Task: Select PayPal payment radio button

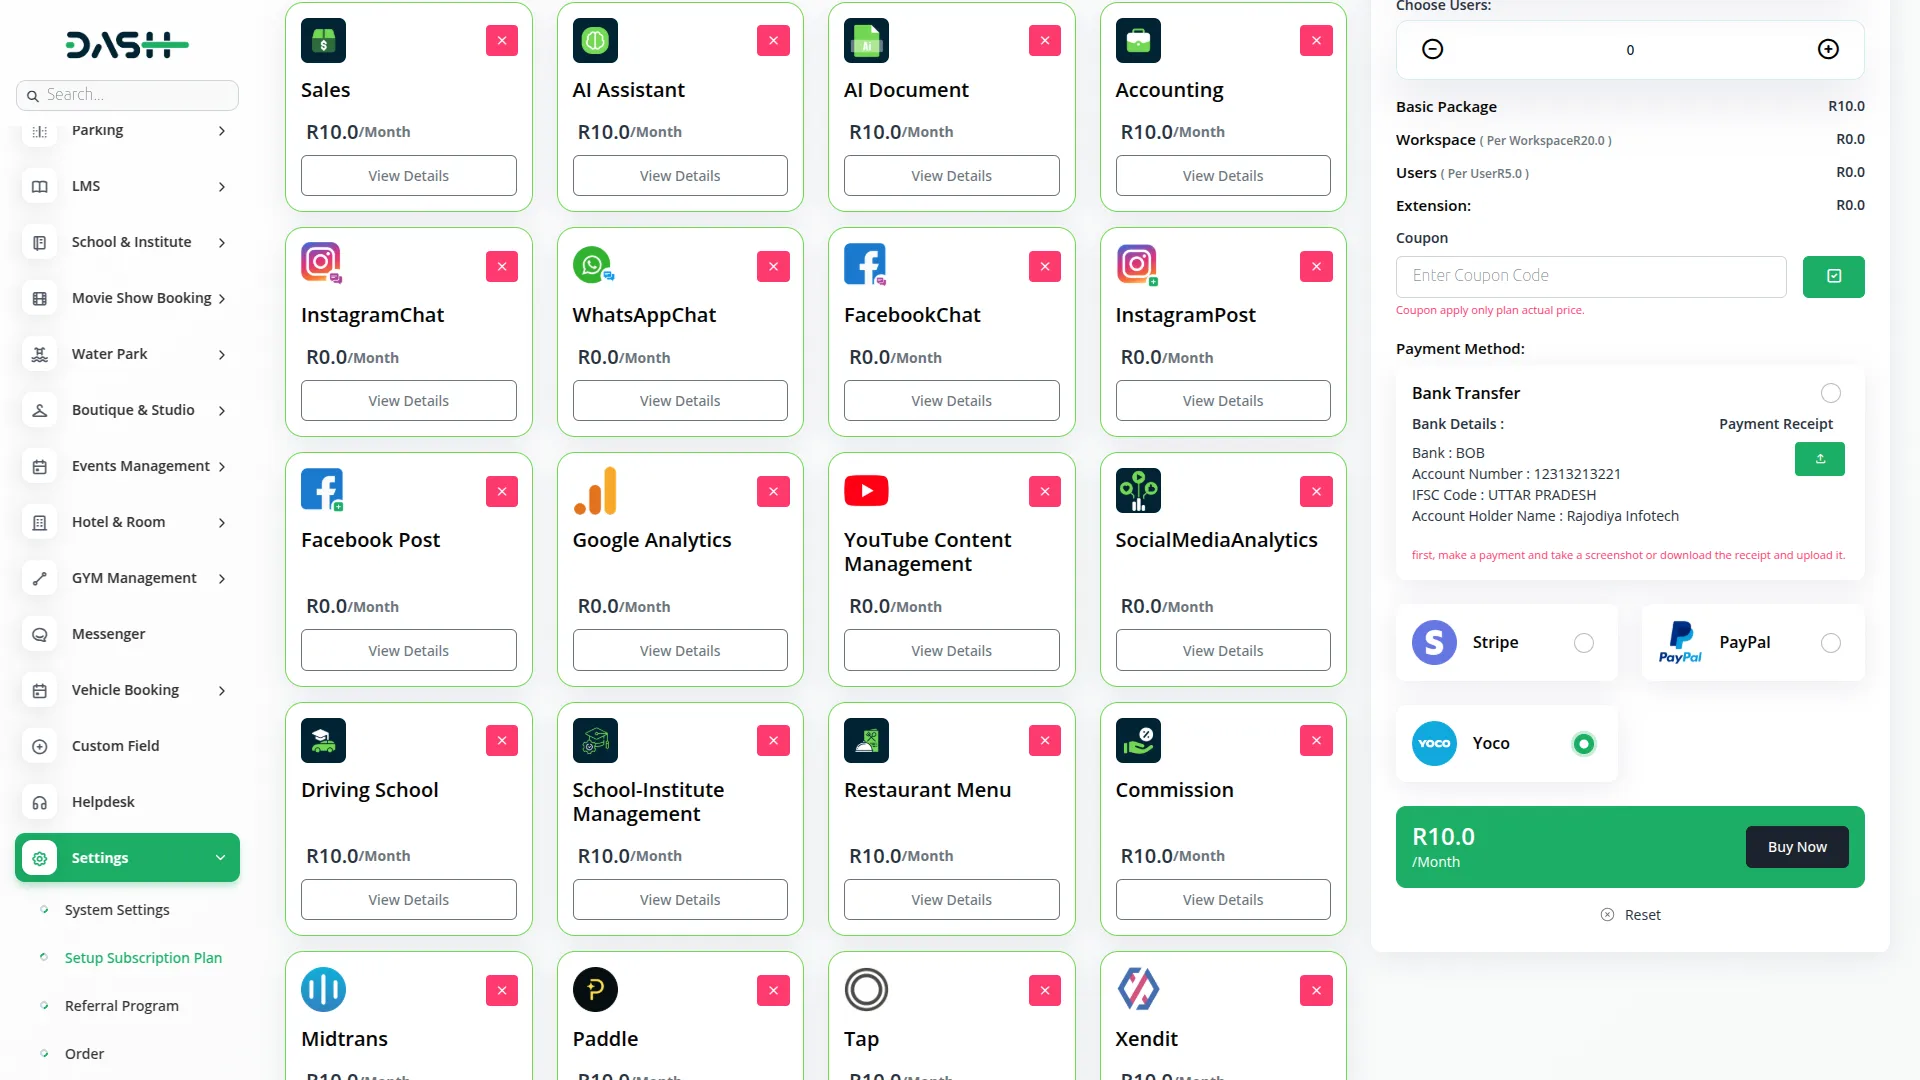Action: tap(1830, 643)
